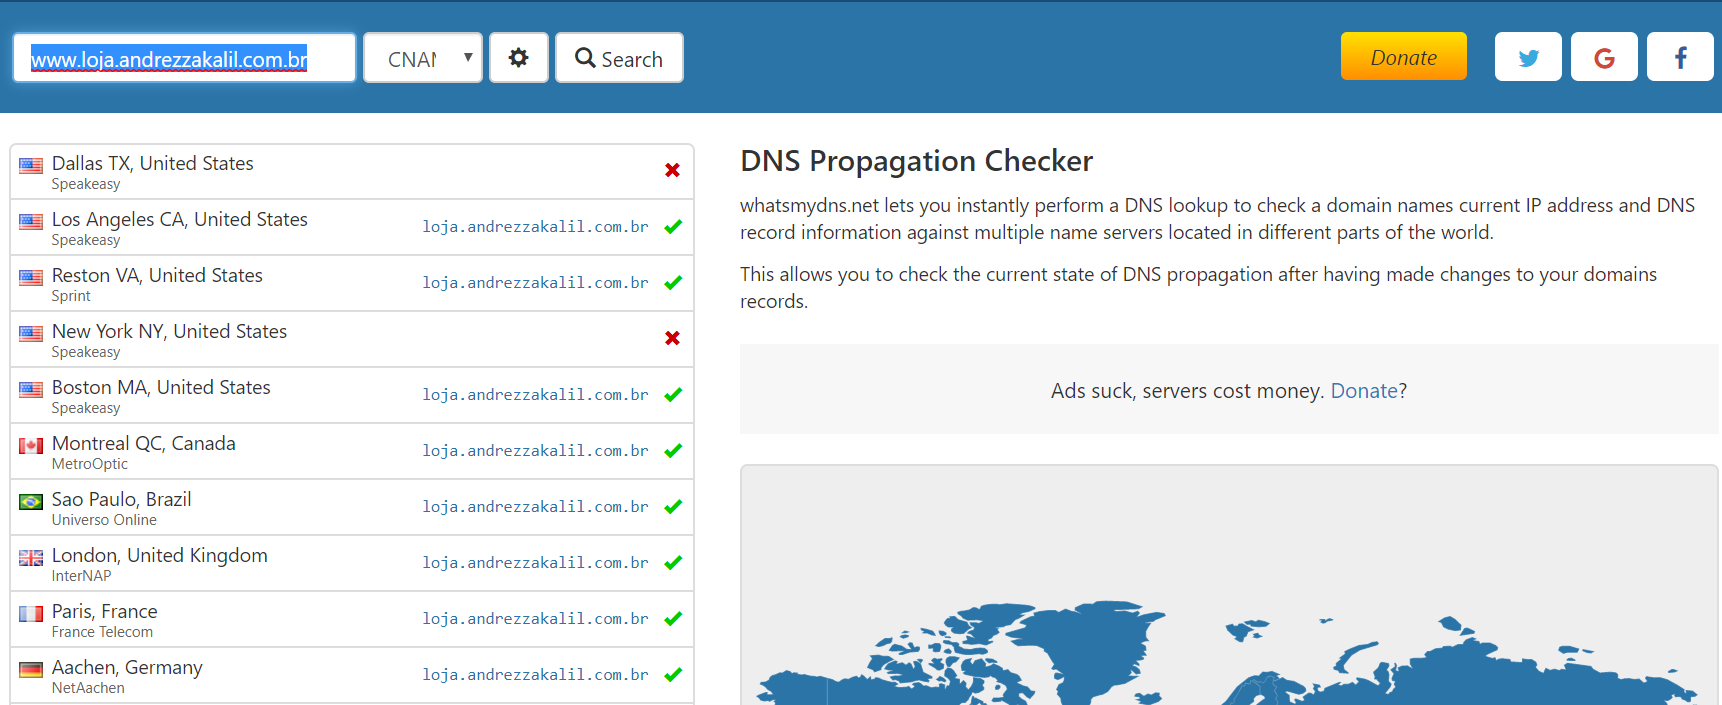
Task: Open the Aachen CNAME result
Action: pyautogui.click(x=535, y=675)
